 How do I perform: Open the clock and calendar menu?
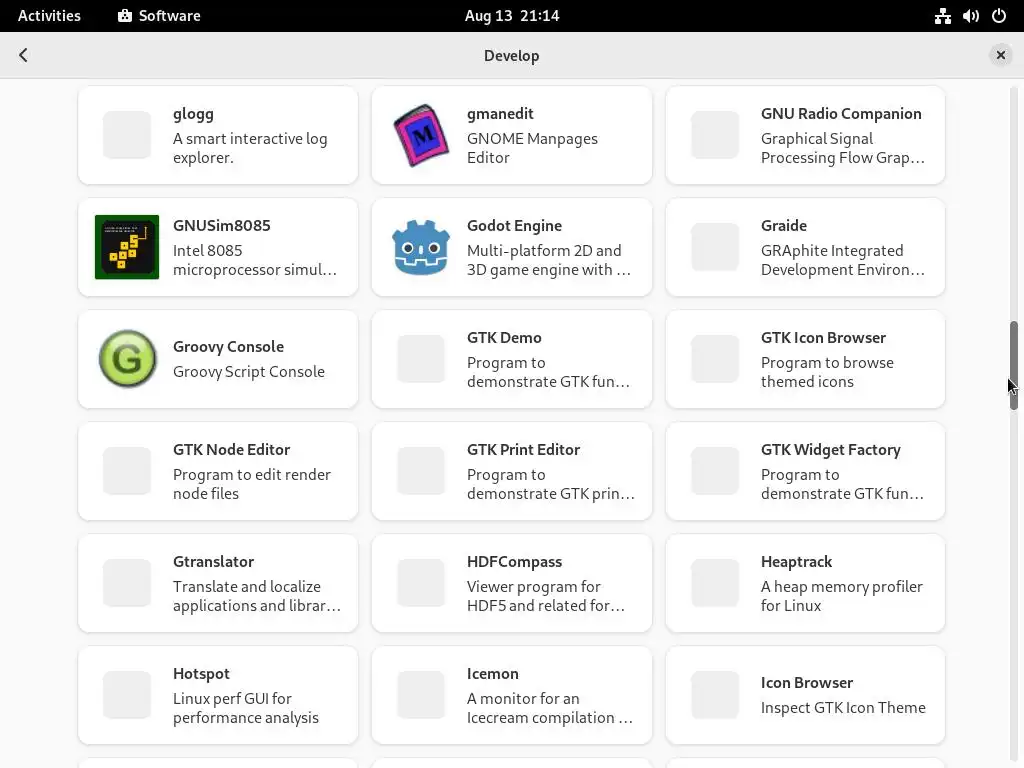(512, 16)
